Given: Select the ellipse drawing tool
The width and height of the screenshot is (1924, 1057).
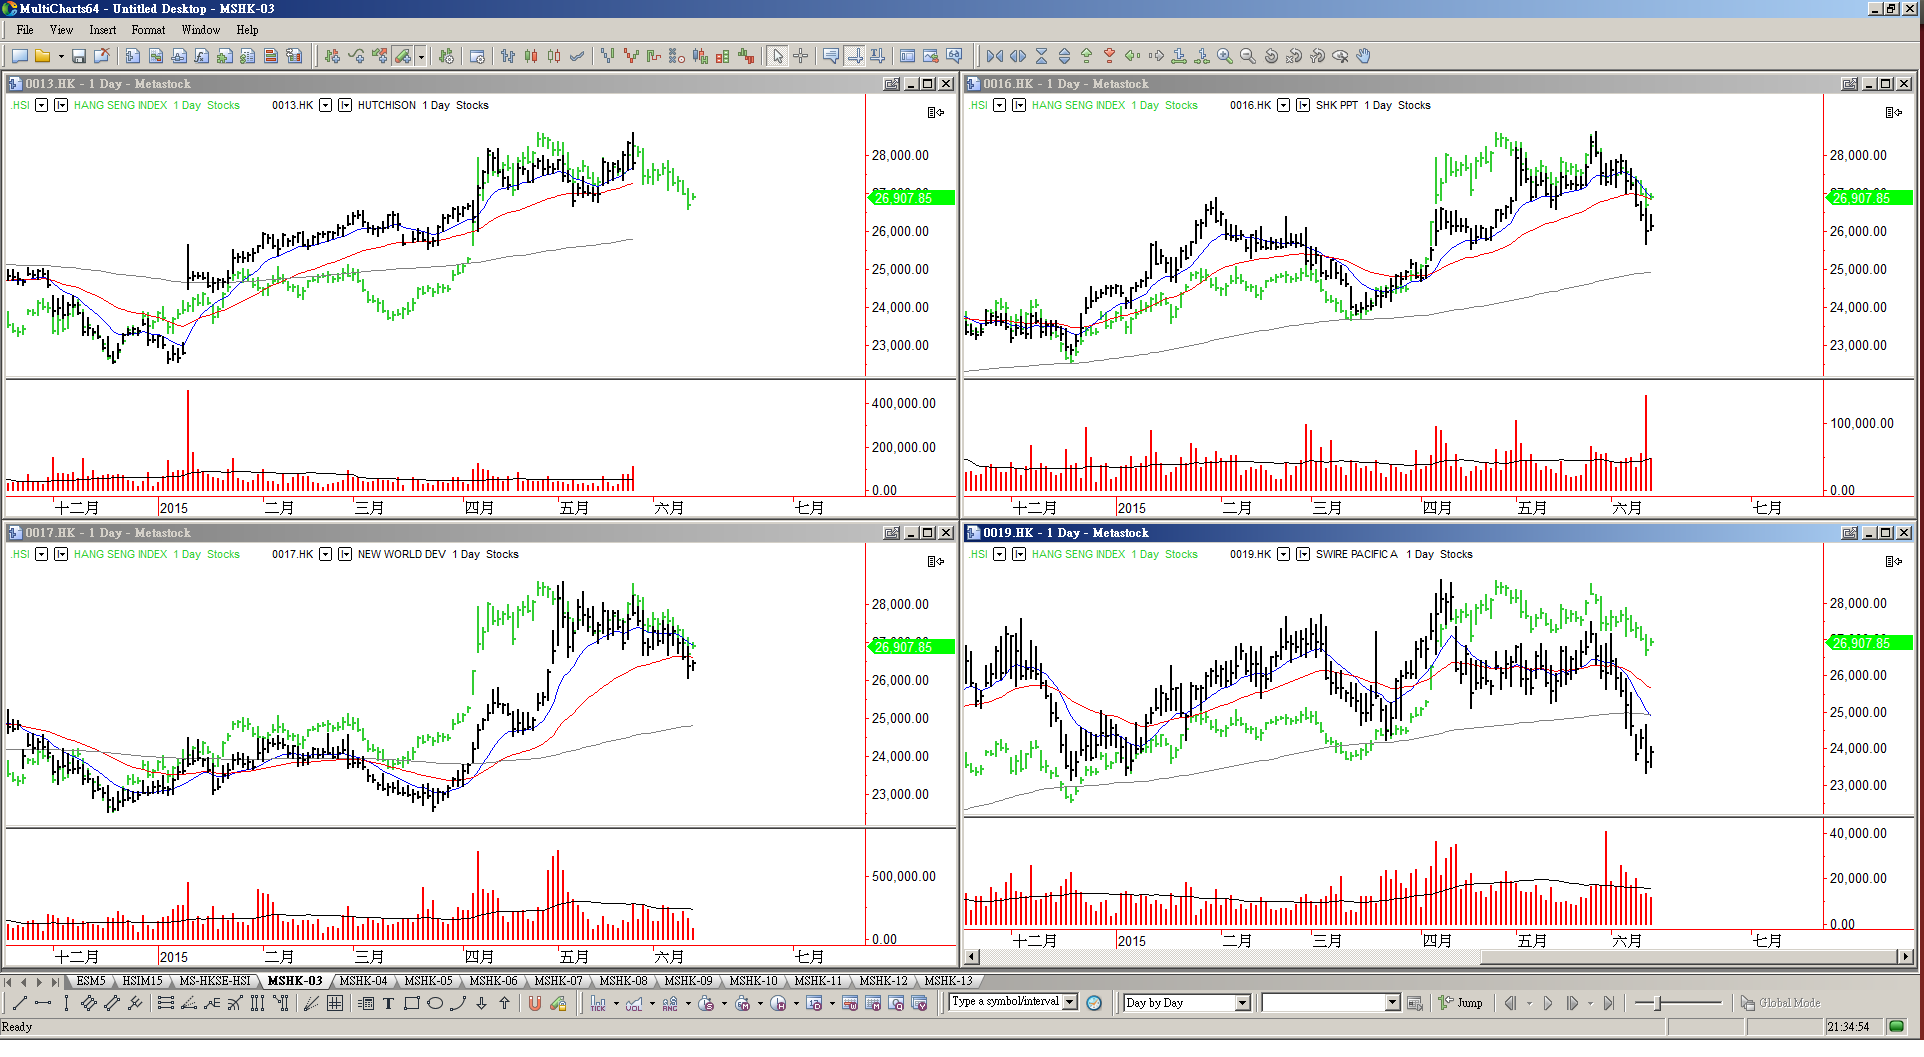Looking at the screenshot, I should pos(435,1003).
